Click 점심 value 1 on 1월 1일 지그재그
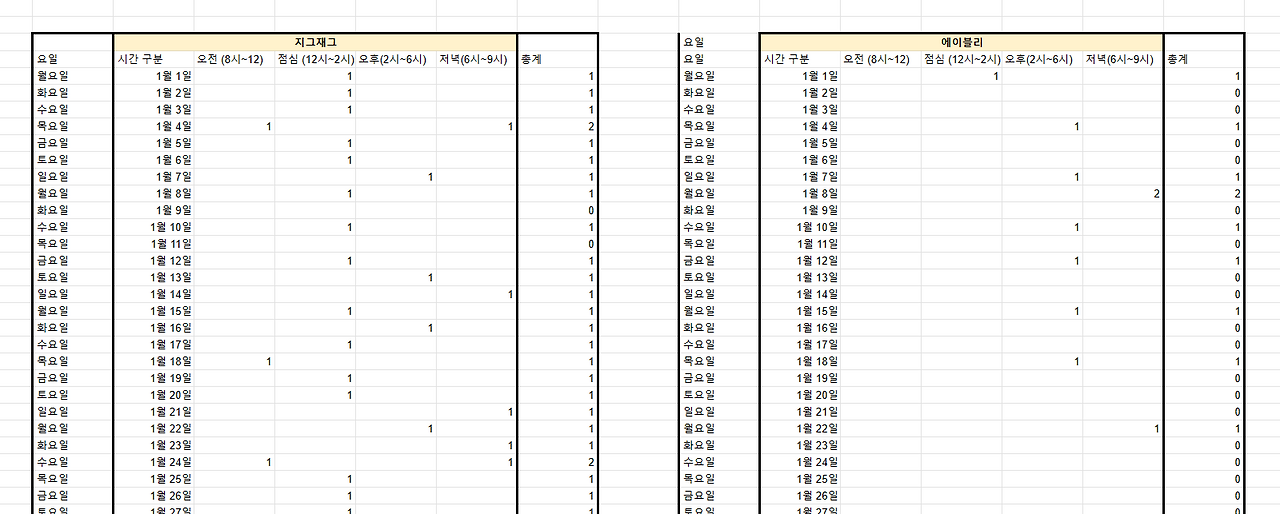Viewport: 1280px width, 514px height. (350, 76)
